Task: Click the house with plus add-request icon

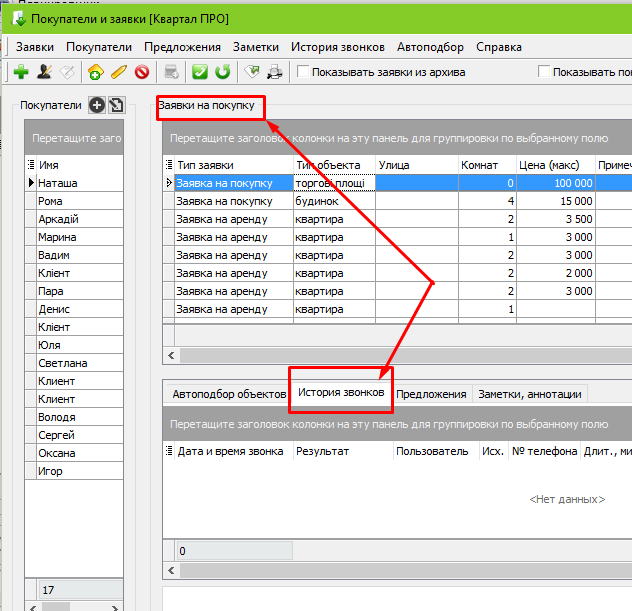Action: pos(96,72)
